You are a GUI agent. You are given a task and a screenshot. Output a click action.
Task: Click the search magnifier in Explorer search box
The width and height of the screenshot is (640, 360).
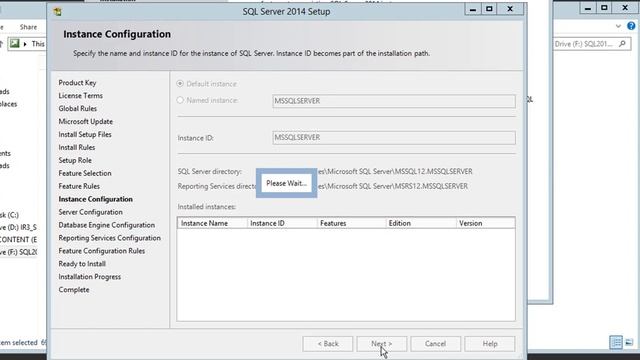(x=622, y=44)
